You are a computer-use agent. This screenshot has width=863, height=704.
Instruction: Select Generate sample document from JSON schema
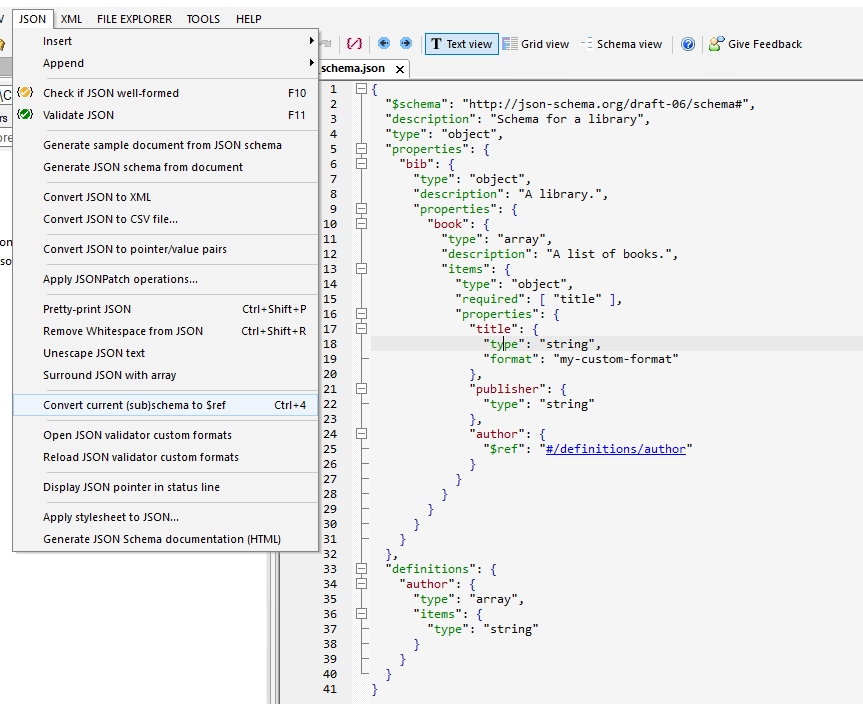tap(166, 145)
